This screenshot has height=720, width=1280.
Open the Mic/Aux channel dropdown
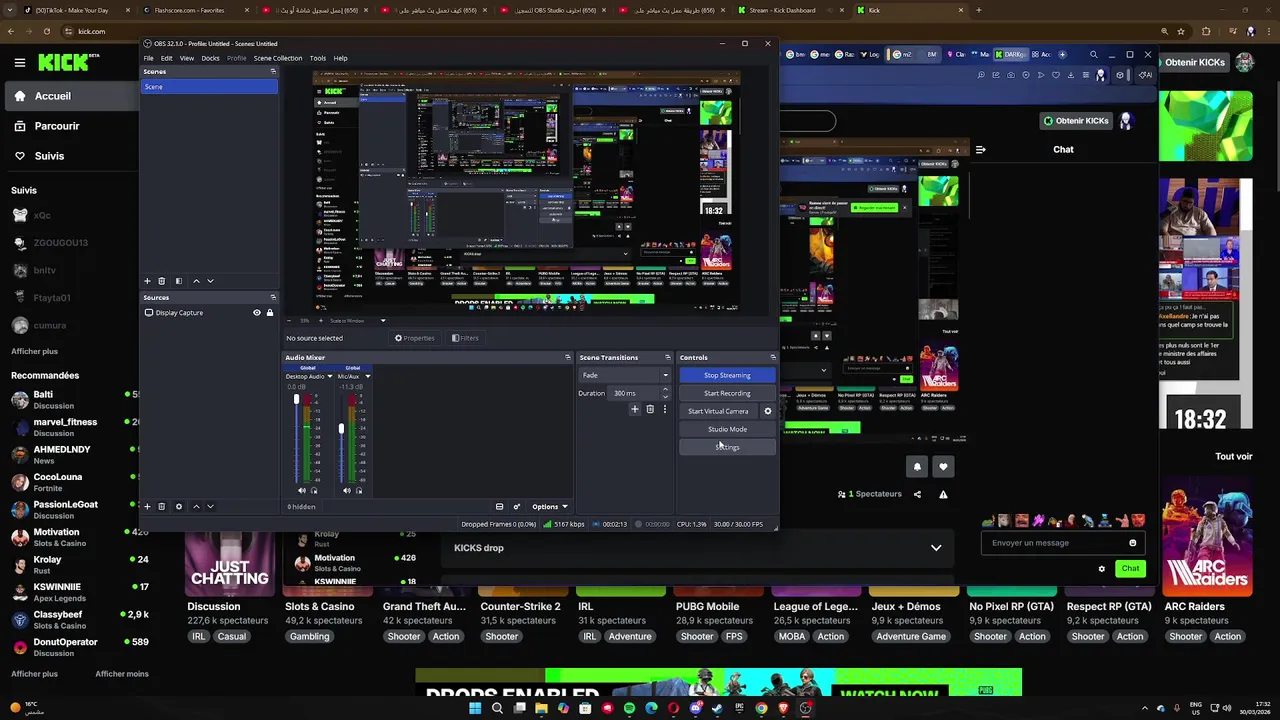(x=367, y=376)
